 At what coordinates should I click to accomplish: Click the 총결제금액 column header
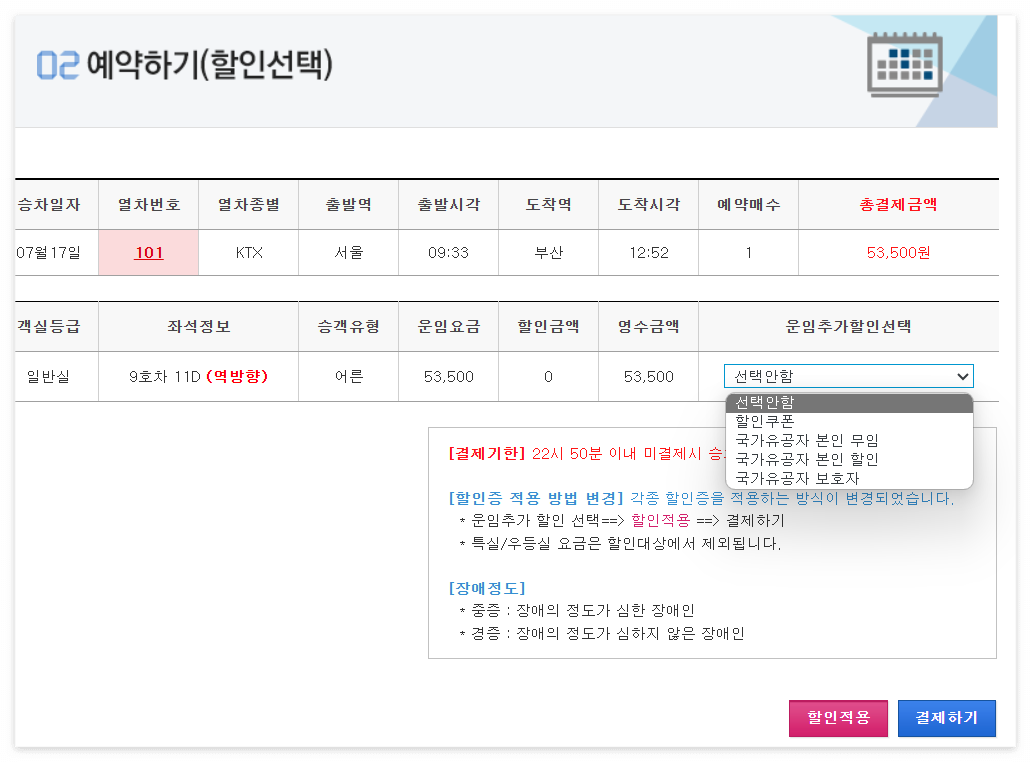click(x=897, y=204)
